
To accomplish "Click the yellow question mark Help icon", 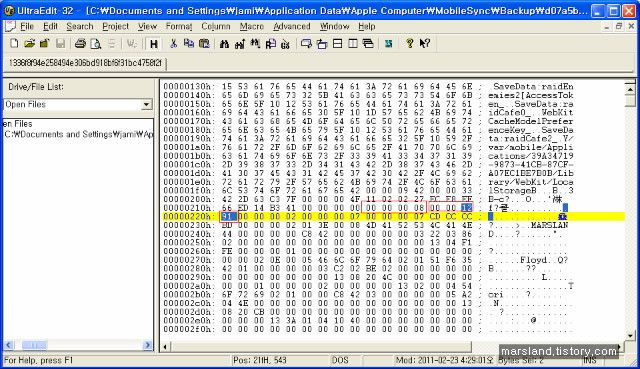I will (409, 43).
